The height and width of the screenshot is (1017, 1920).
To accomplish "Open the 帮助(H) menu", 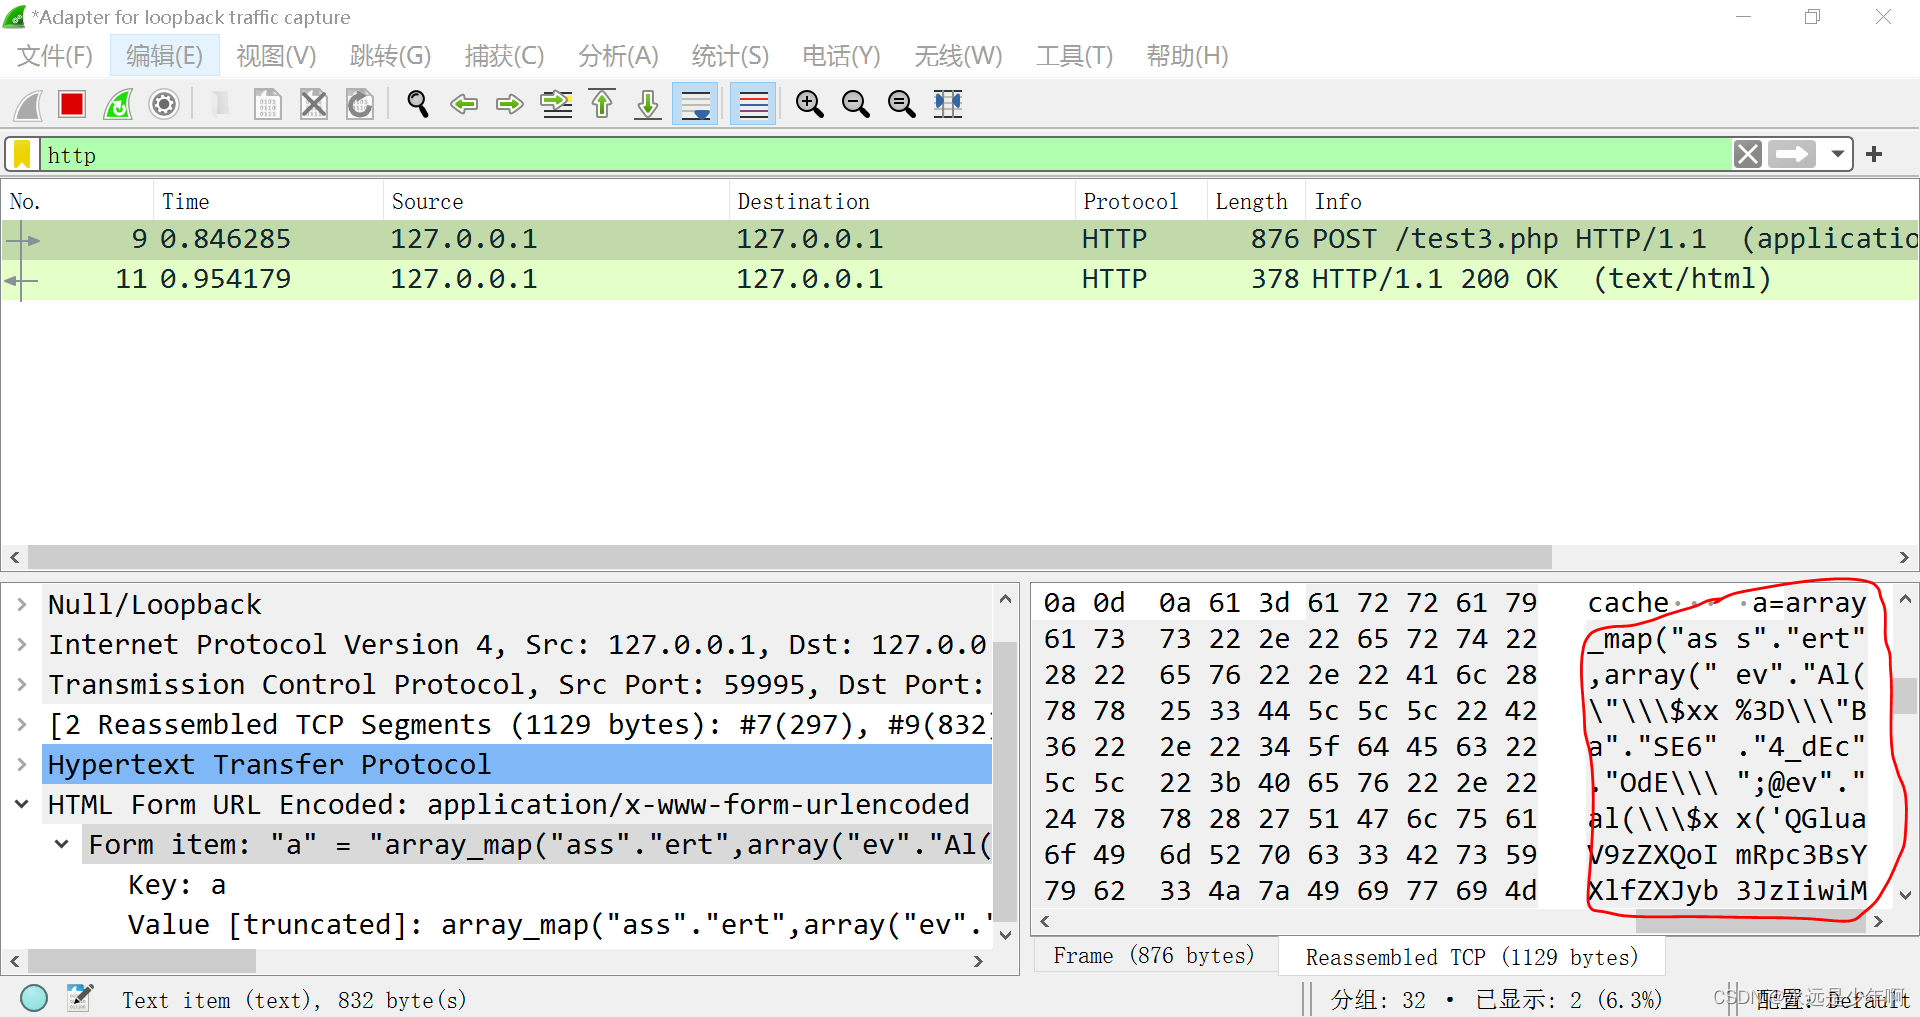I will pyautogui.click(x=1187, y=56).
